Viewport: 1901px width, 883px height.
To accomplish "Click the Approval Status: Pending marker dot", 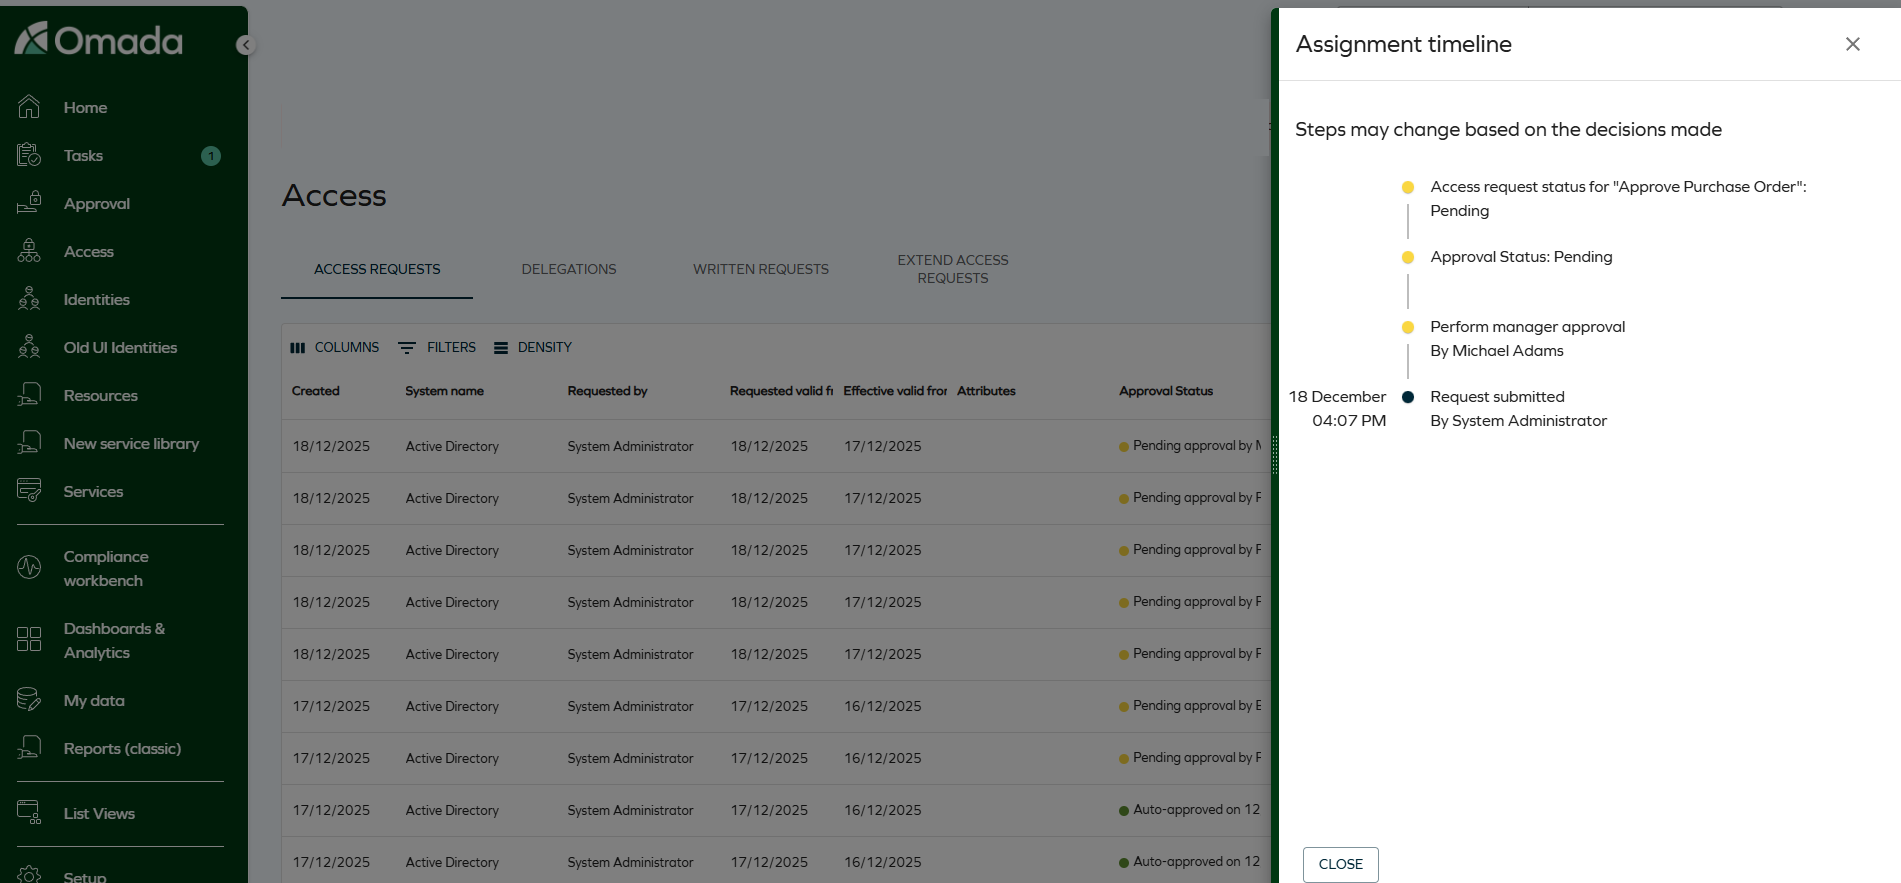I will click(x=1408, y=257).
